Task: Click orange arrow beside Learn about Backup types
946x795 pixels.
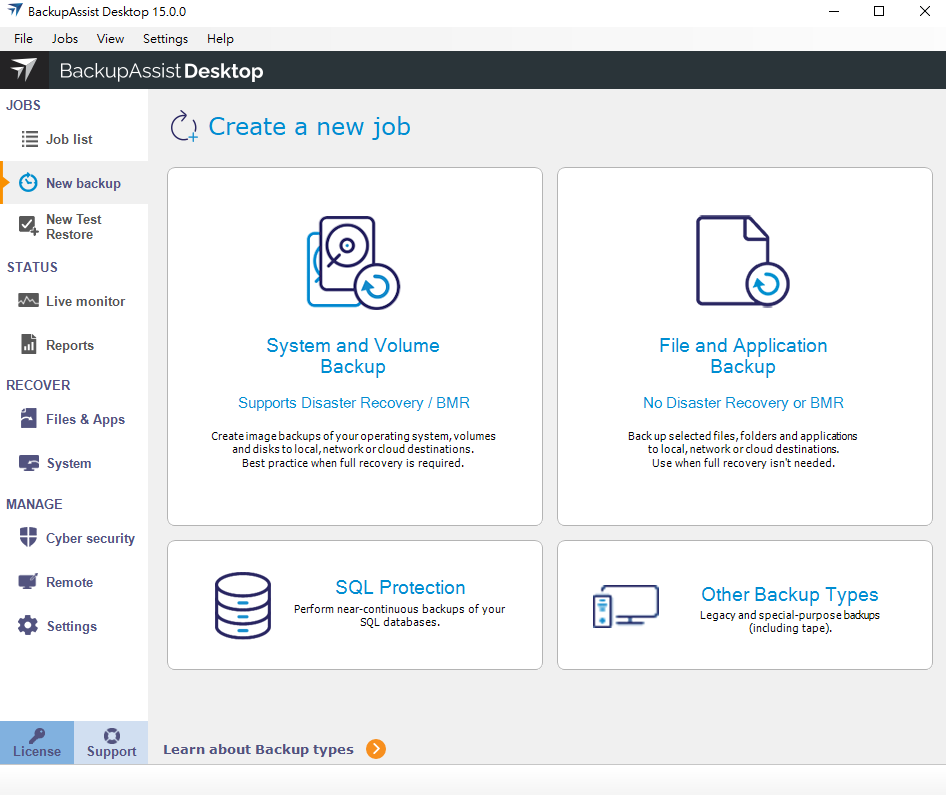Action: (375, 749)
